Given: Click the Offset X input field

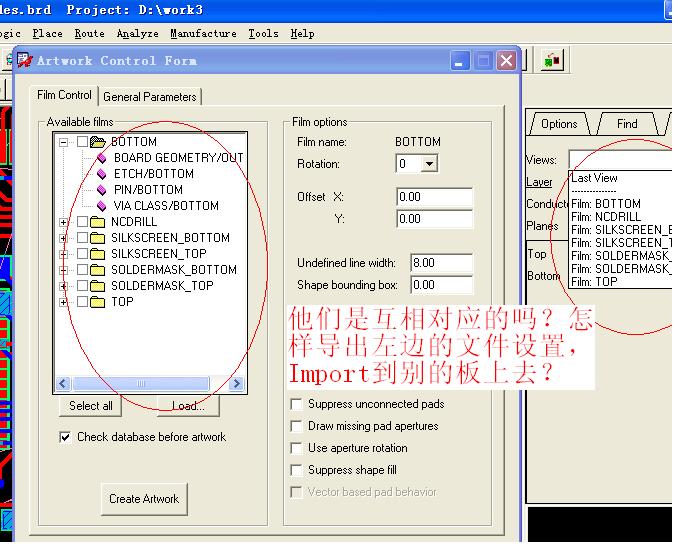Looking at the screenshot, I should (434, 197).
